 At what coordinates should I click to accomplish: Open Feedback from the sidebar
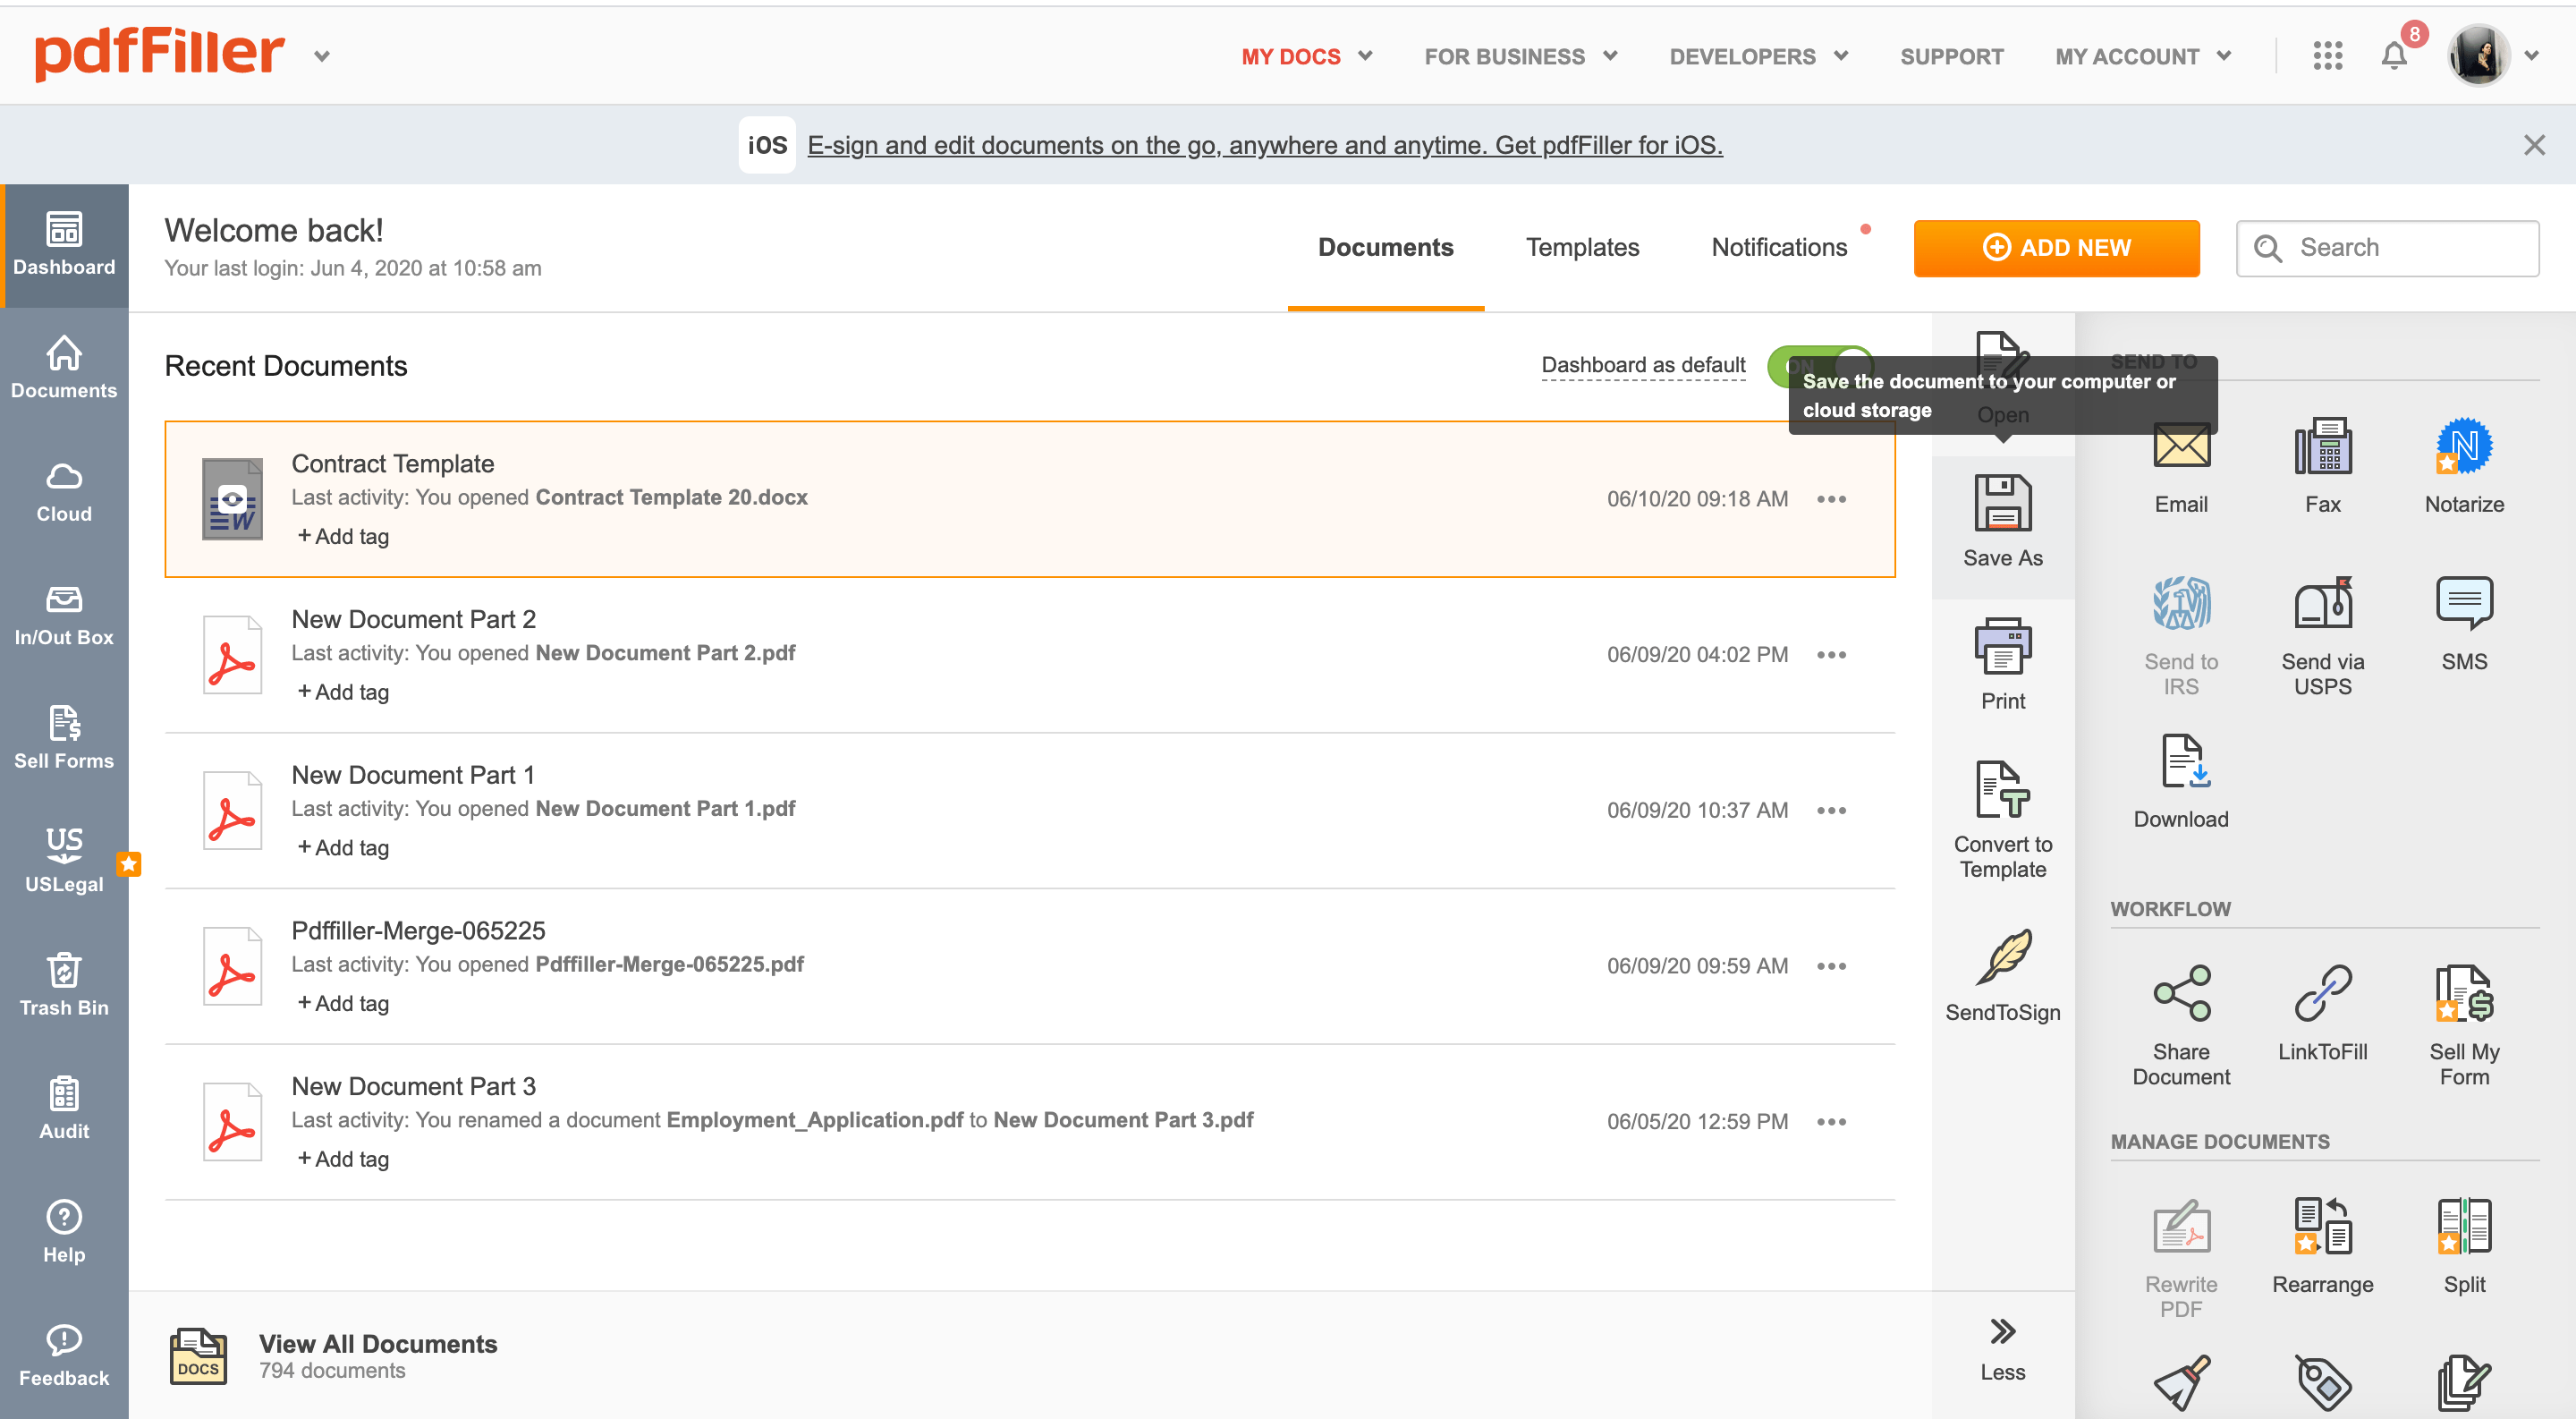(64, 1356)
